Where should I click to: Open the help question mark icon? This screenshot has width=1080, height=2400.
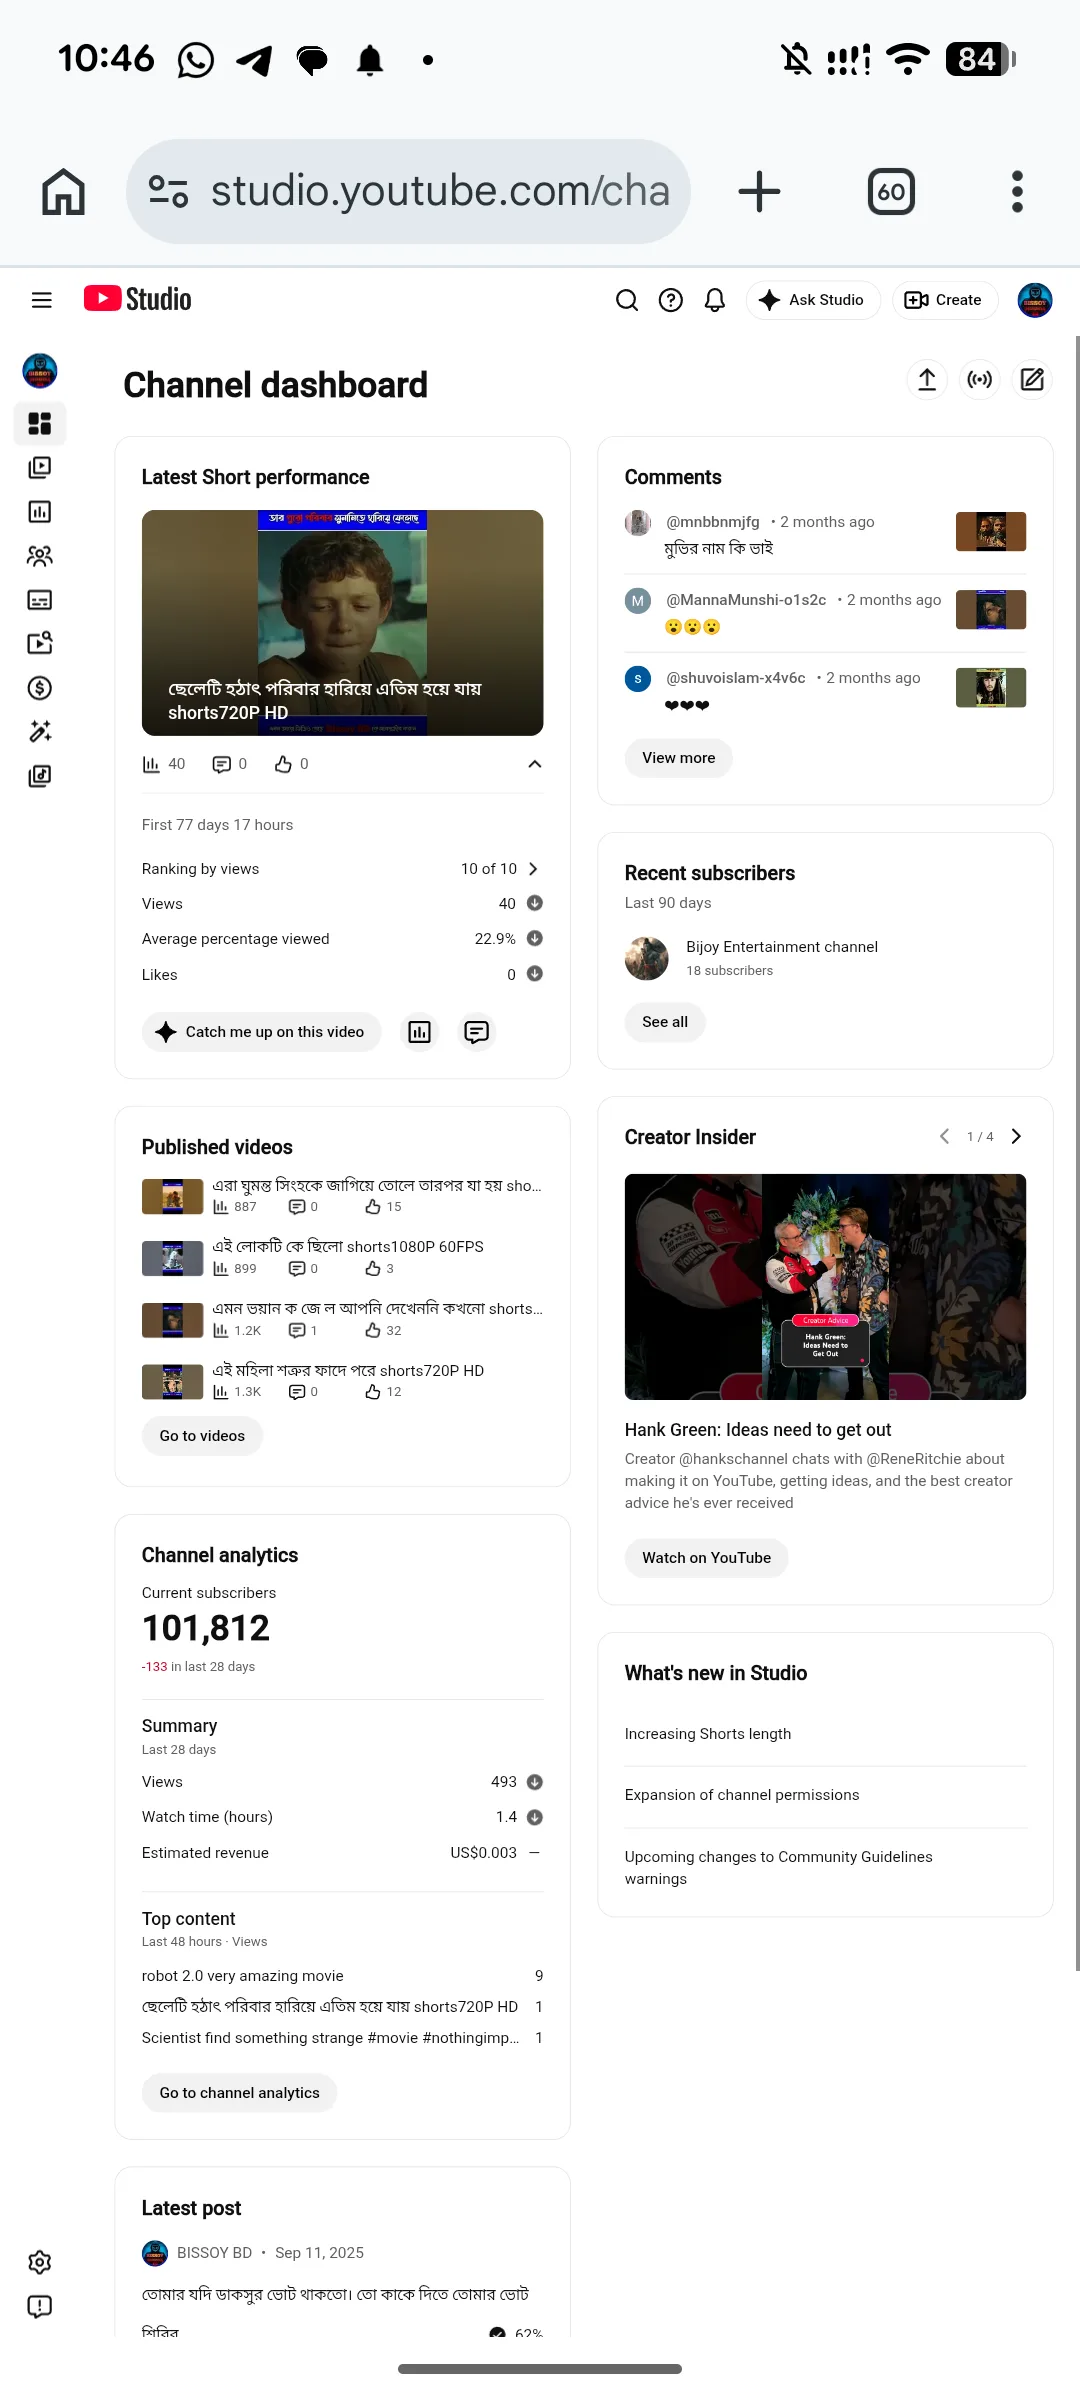[671, 300]
